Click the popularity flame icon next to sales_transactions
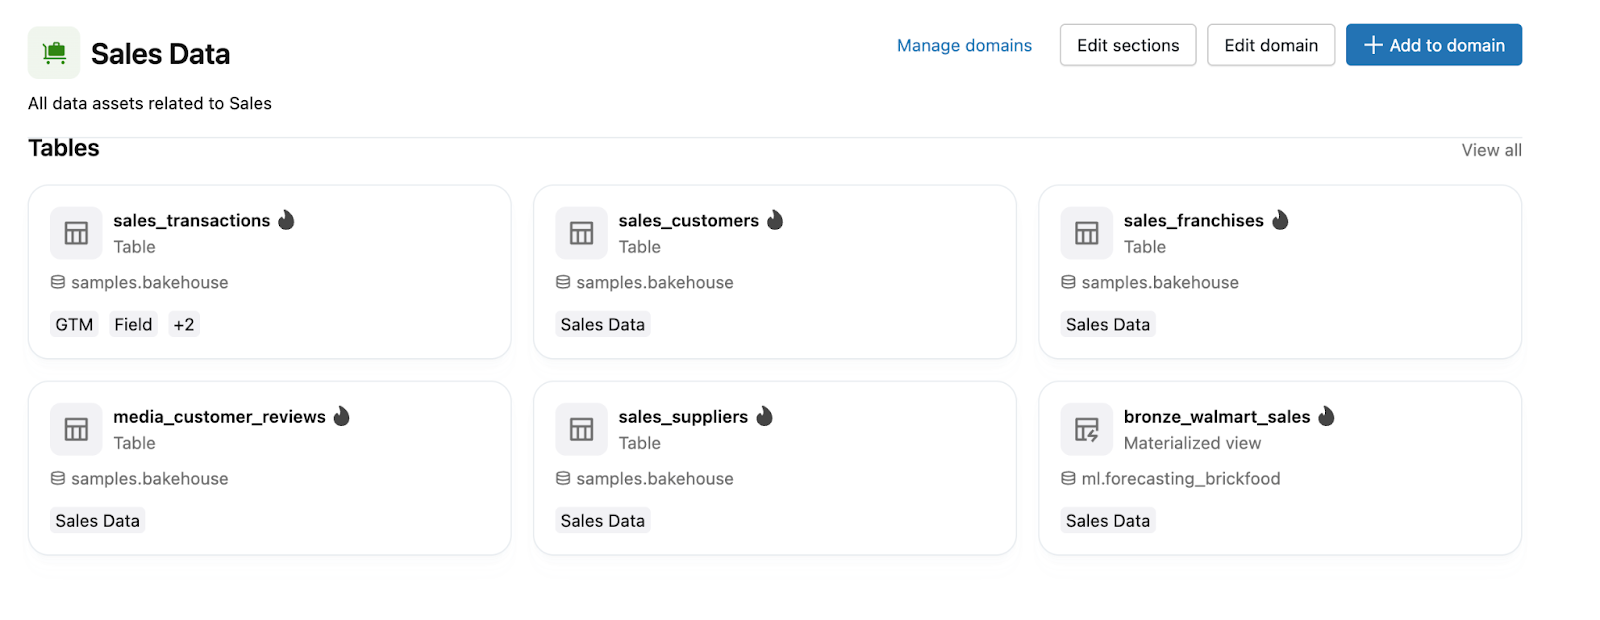 tap(287, 220)
